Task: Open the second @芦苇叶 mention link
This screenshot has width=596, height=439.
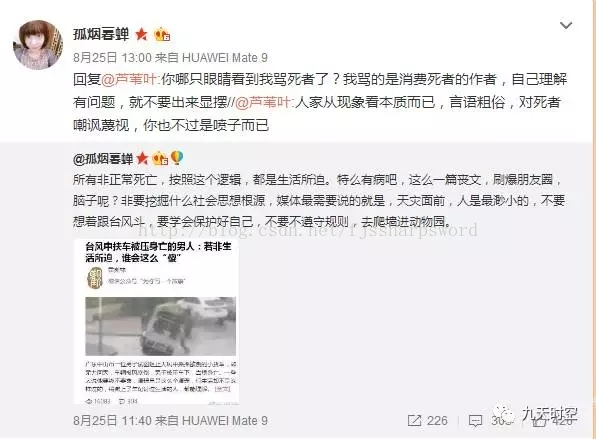Action: pos(263,102)
